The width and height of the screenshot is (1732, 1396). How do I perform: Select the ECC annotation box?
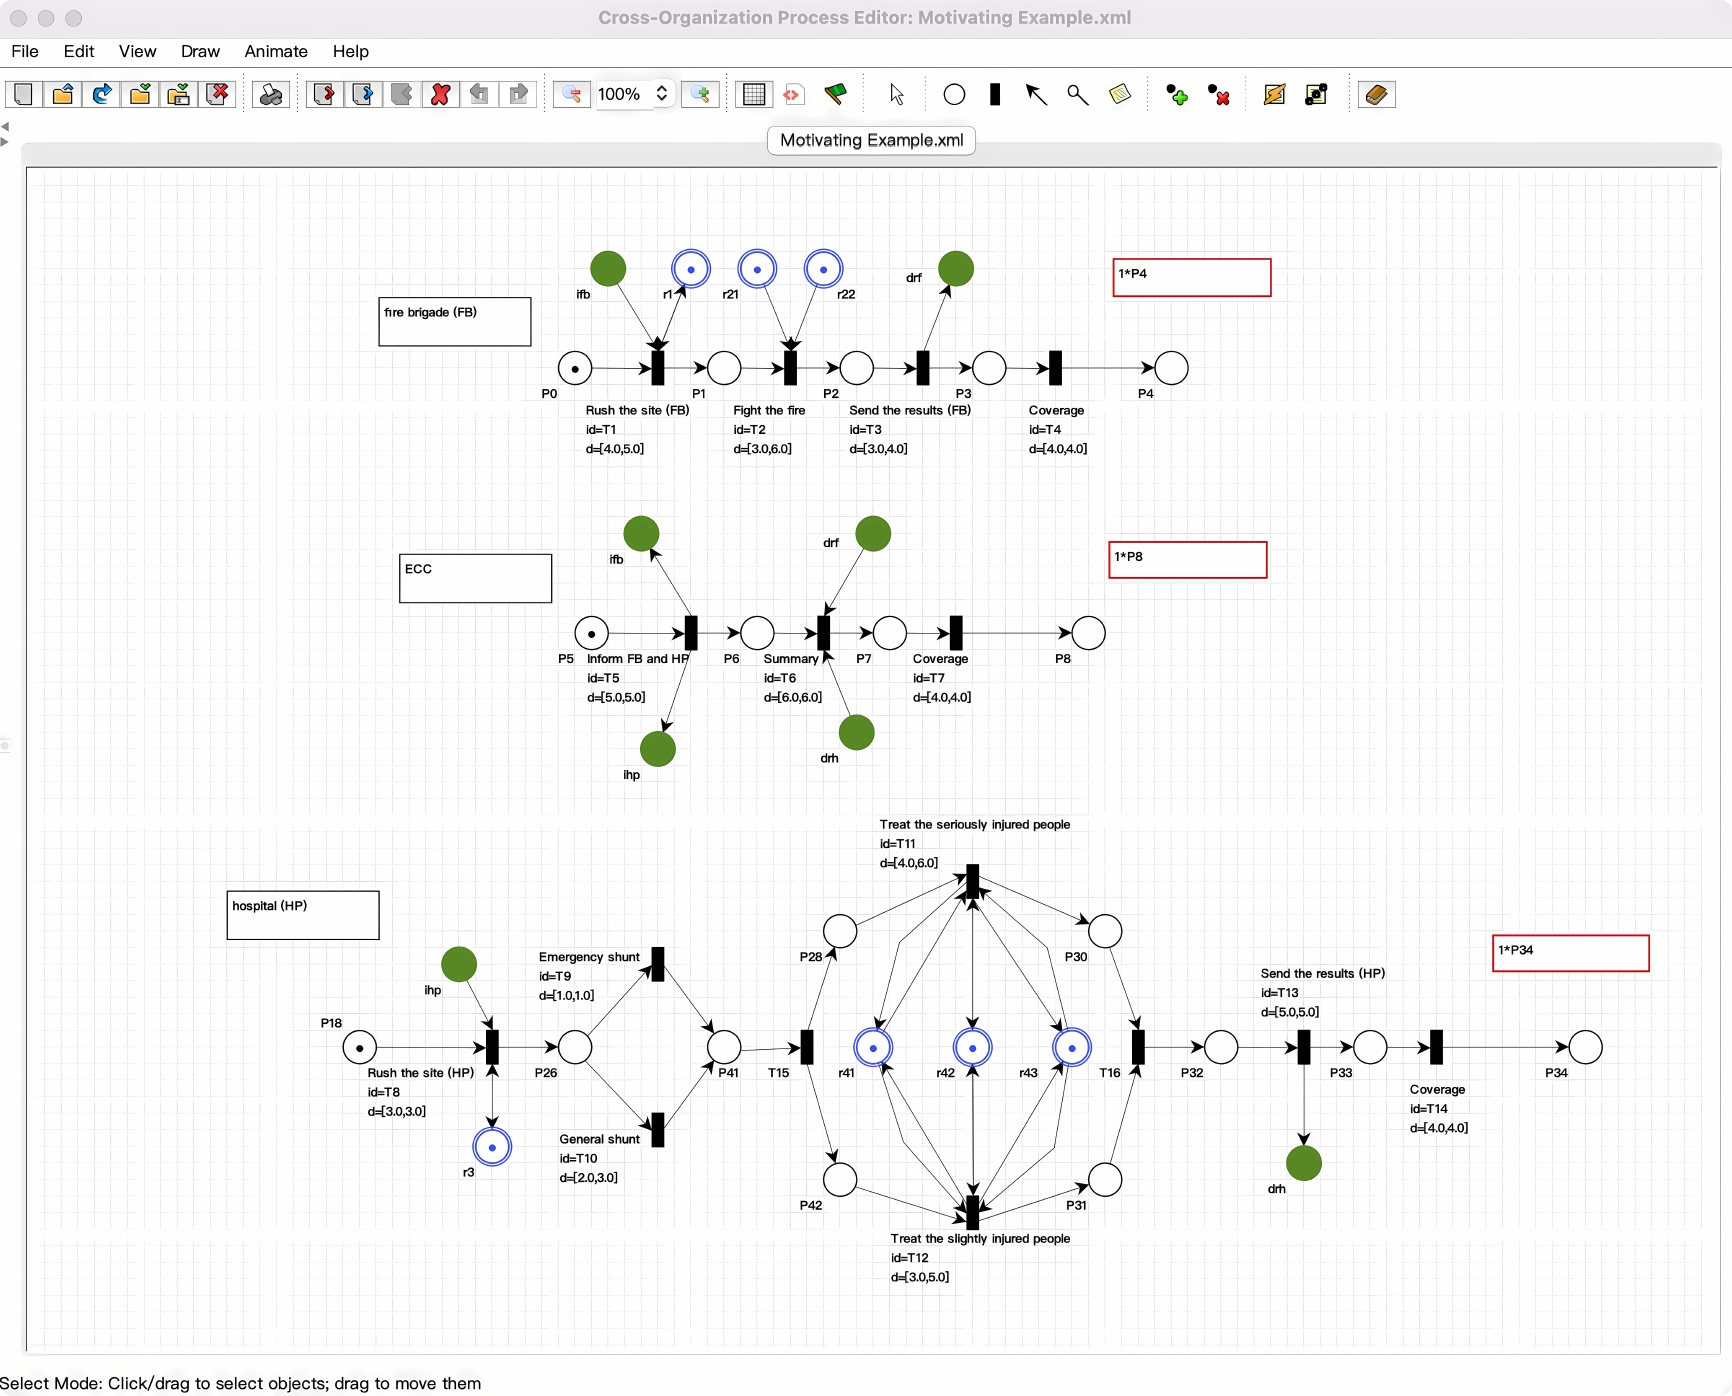(476, 578)
